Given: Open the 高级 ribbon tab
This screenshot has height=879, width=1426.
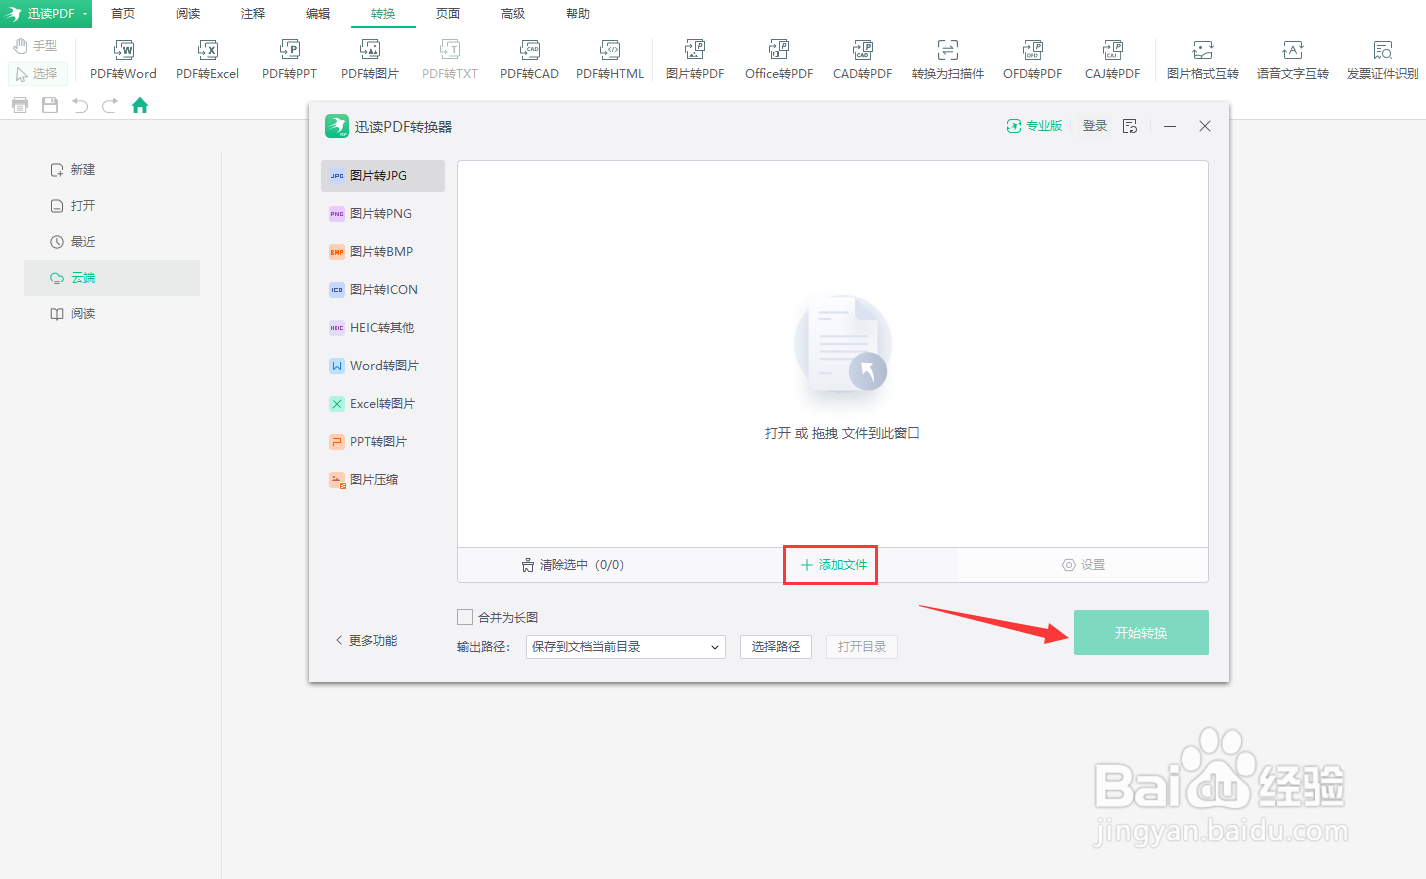Looking at the screenshot, I should (x=513, y=13).
